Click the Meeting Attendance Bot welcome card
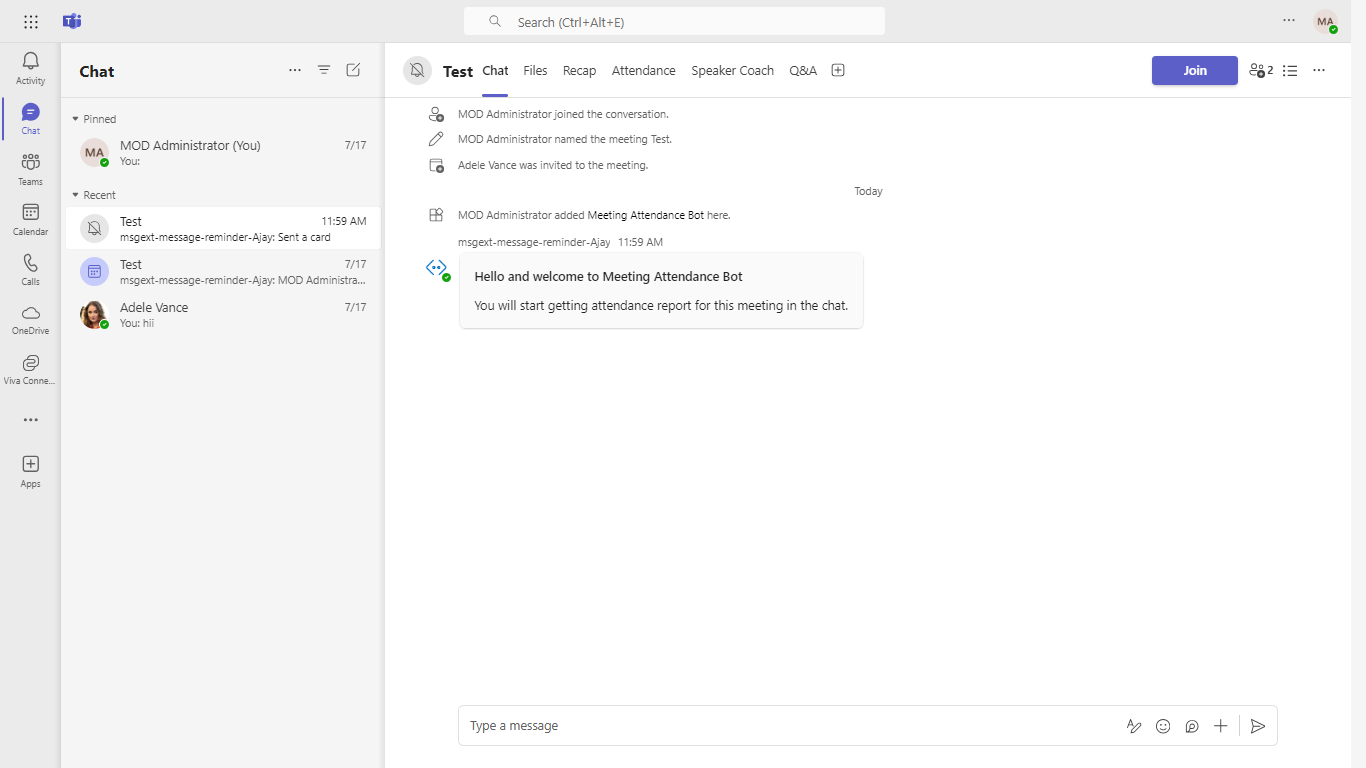The width and height of the screenshot is (1366, 768). click(x=661, y=290)
